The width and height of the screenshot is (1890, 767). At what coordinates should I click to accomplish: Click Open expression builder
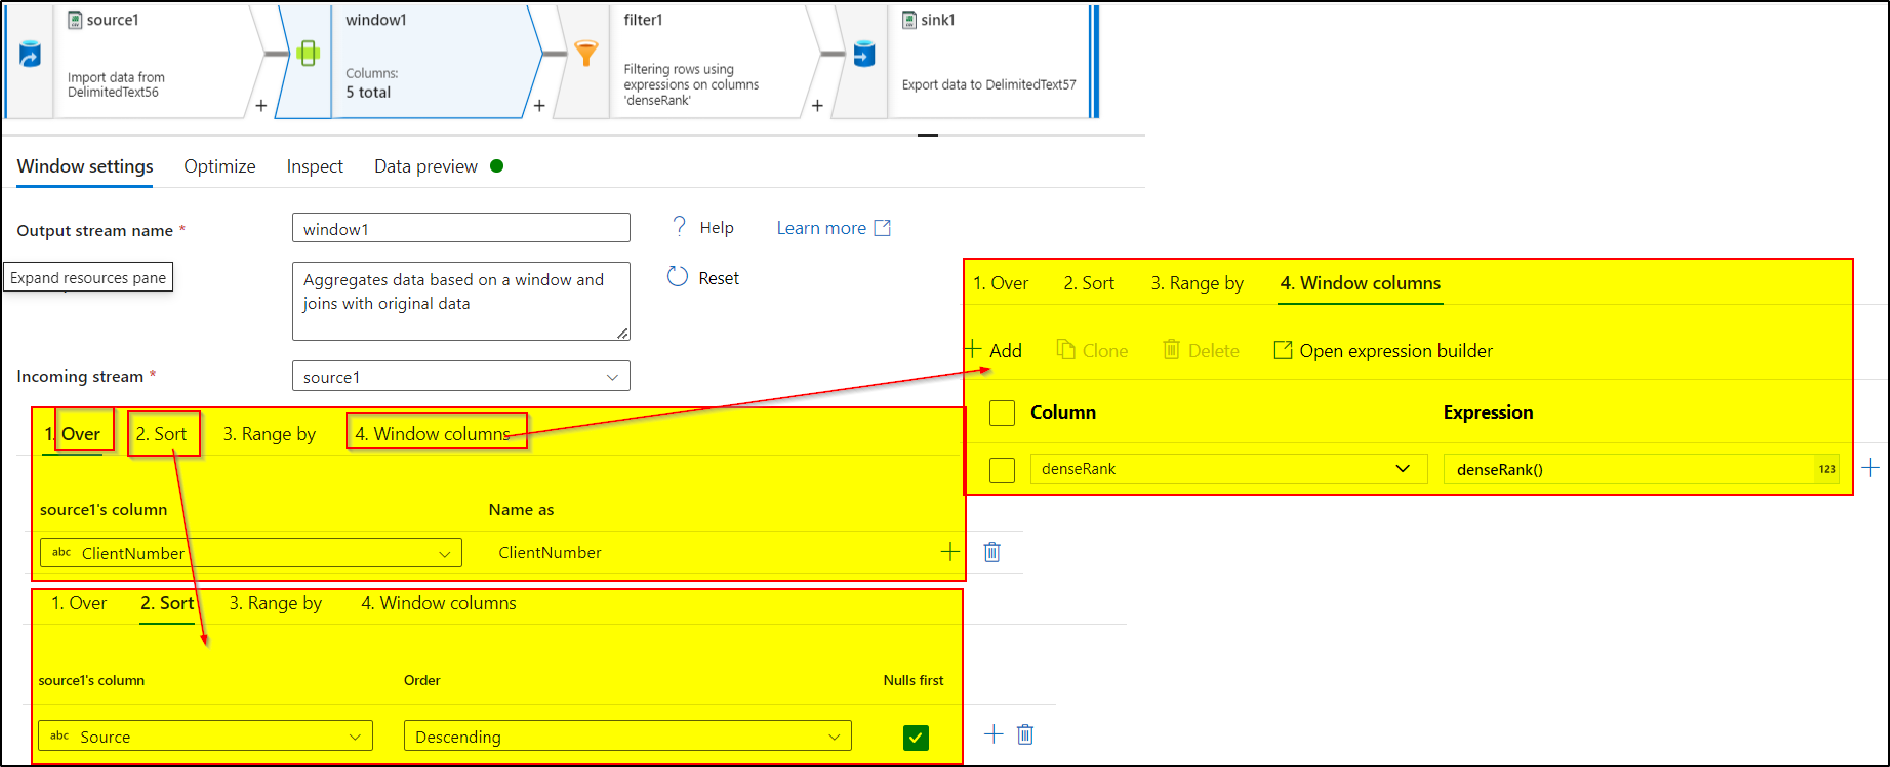[1383, 350]
